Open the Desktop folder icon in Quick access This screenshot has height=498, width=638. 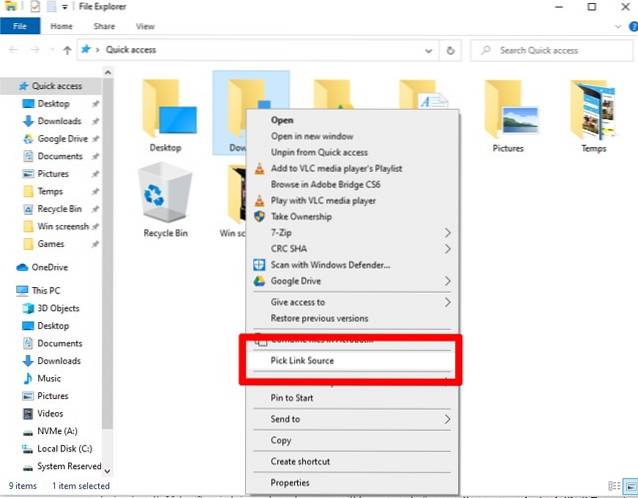tap(169, 109)
